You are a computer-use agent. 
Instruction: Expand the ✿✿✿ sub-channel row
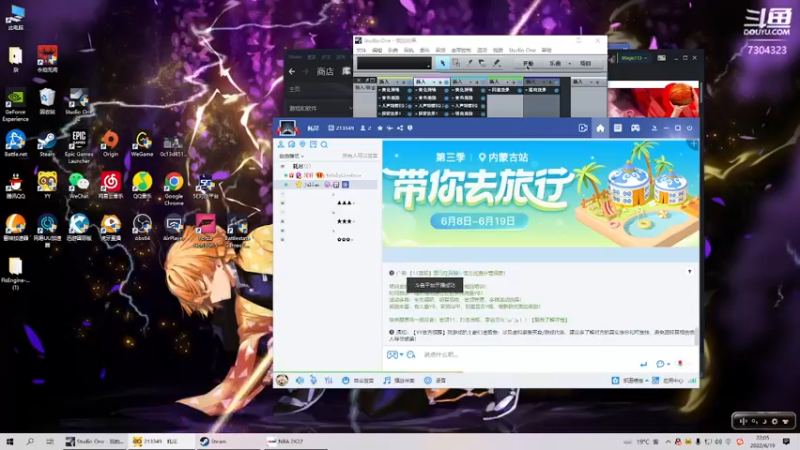283,239
